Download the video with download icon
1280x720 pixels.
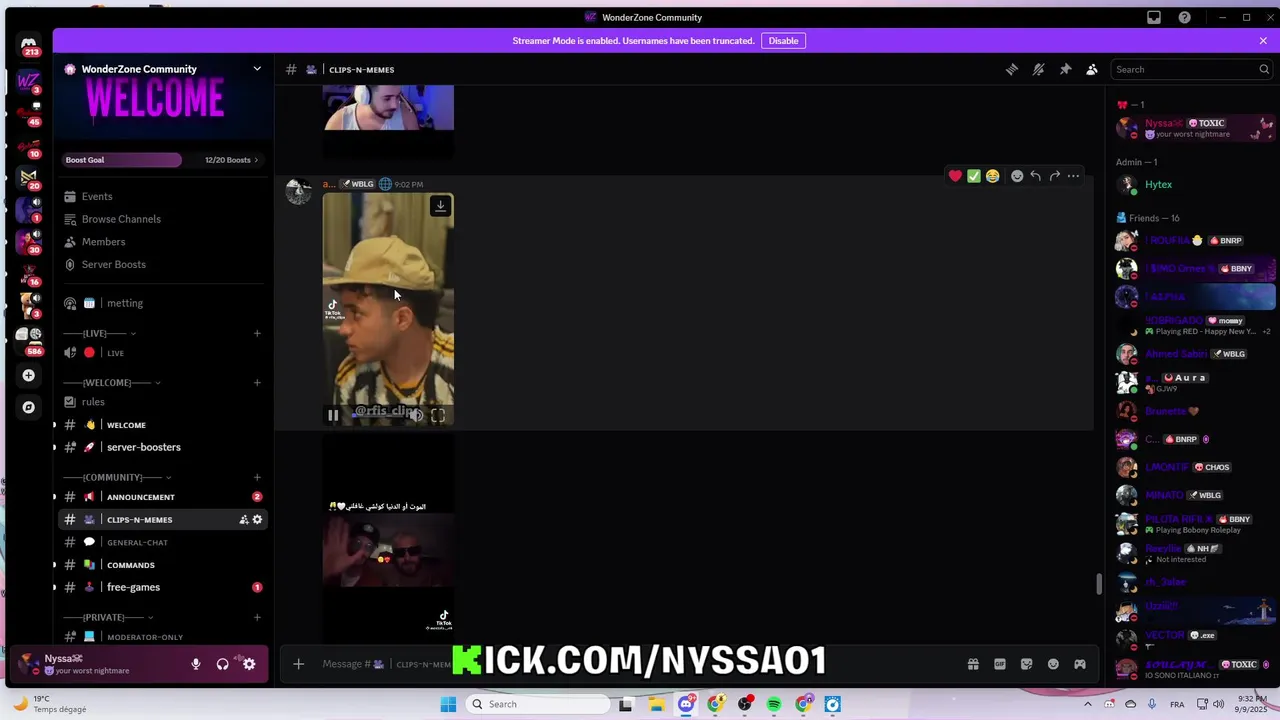(440, 206)
